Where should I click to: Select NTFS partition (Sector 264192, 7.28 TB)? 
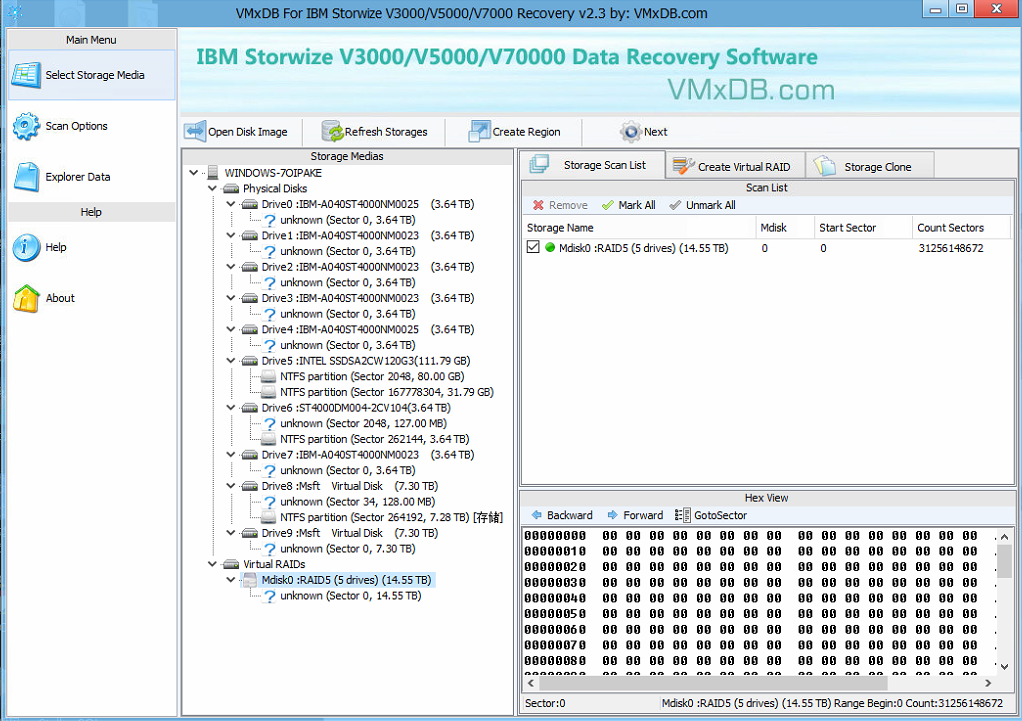pos(391,517)
